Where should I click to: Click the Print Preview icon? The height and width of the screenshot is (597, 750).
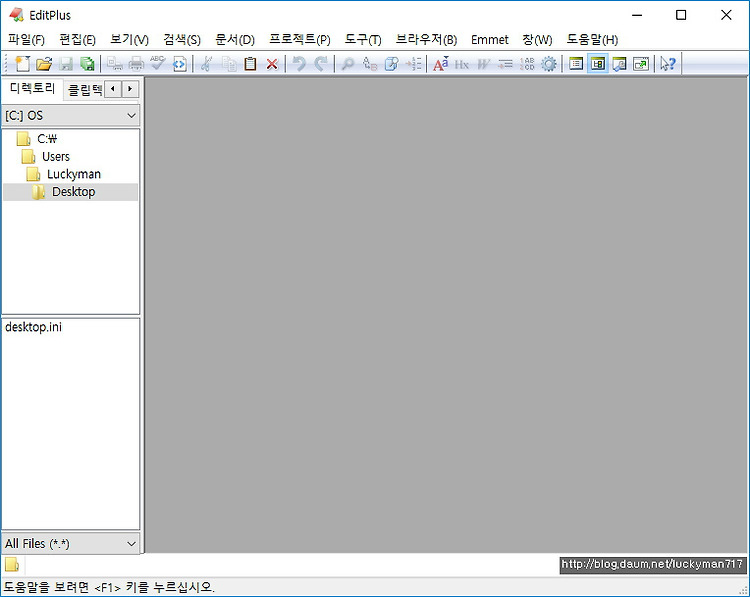click(114, 64)
